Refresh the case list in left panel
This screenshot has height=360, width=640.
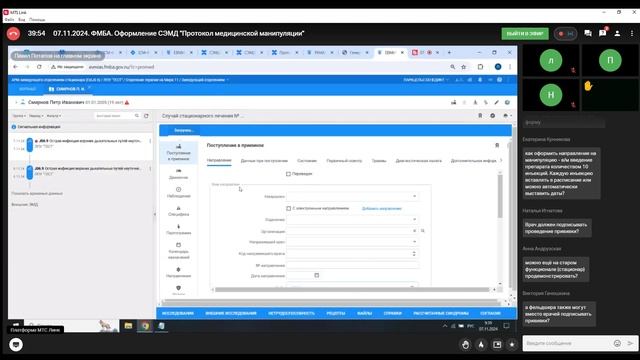click(x=146, y=116)
